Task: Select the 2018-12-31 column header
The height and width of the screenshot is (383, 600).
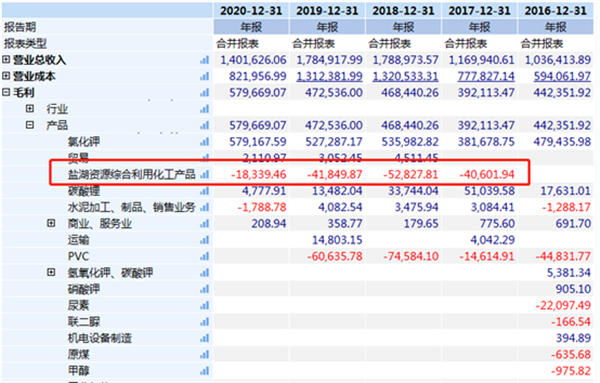Action: click(403, 10)
